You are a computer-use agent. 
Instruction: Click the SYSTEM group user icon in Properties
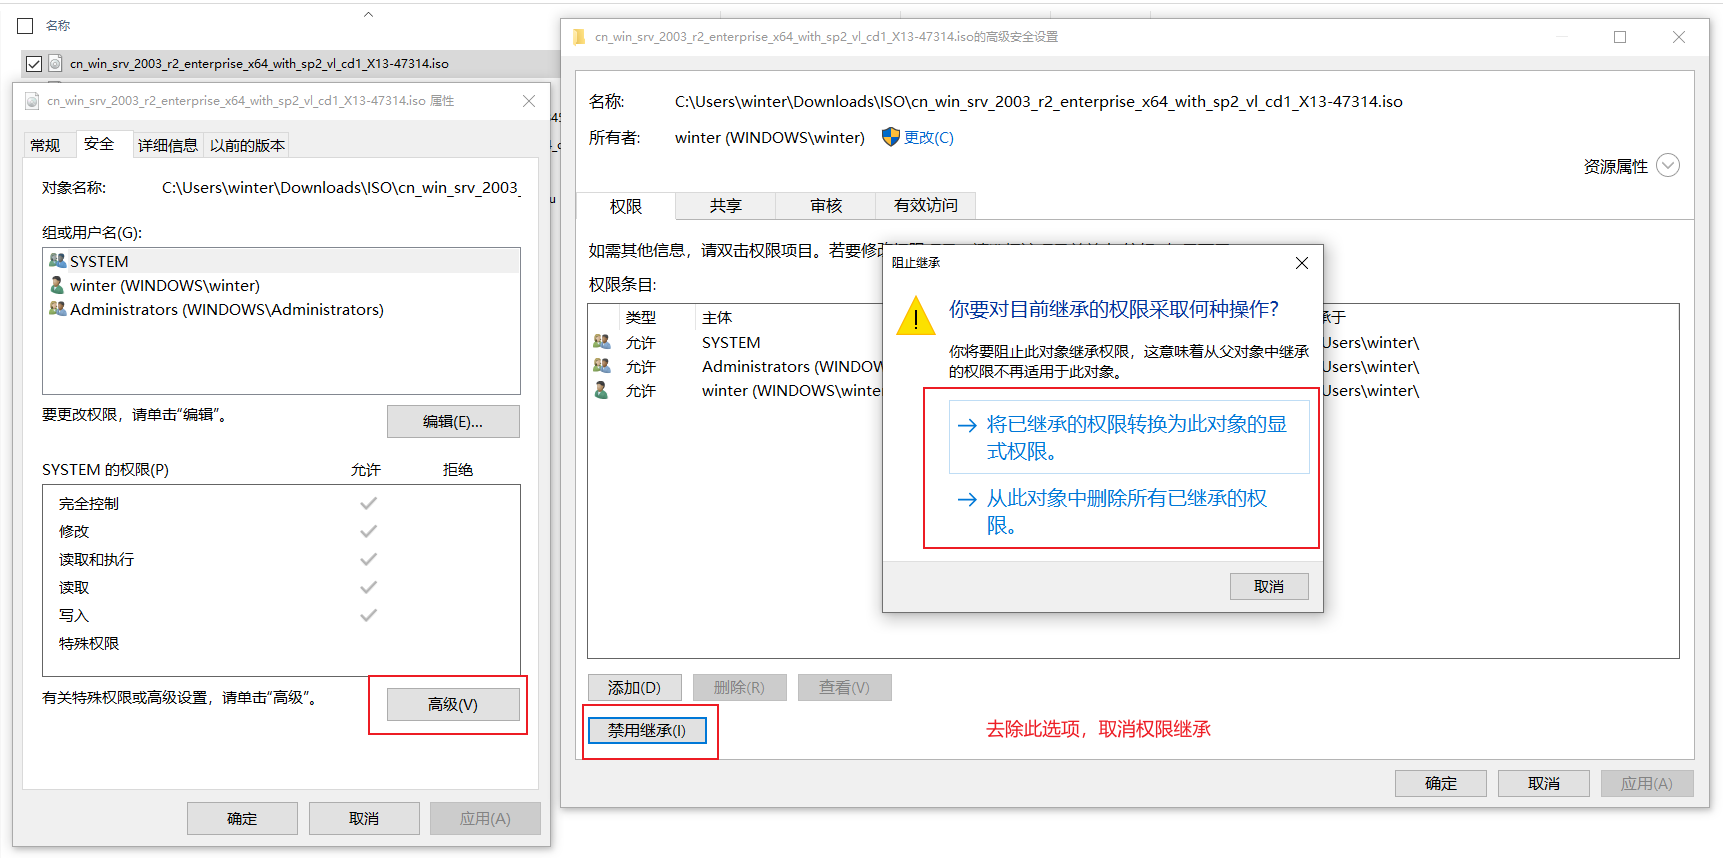(58, 261)
